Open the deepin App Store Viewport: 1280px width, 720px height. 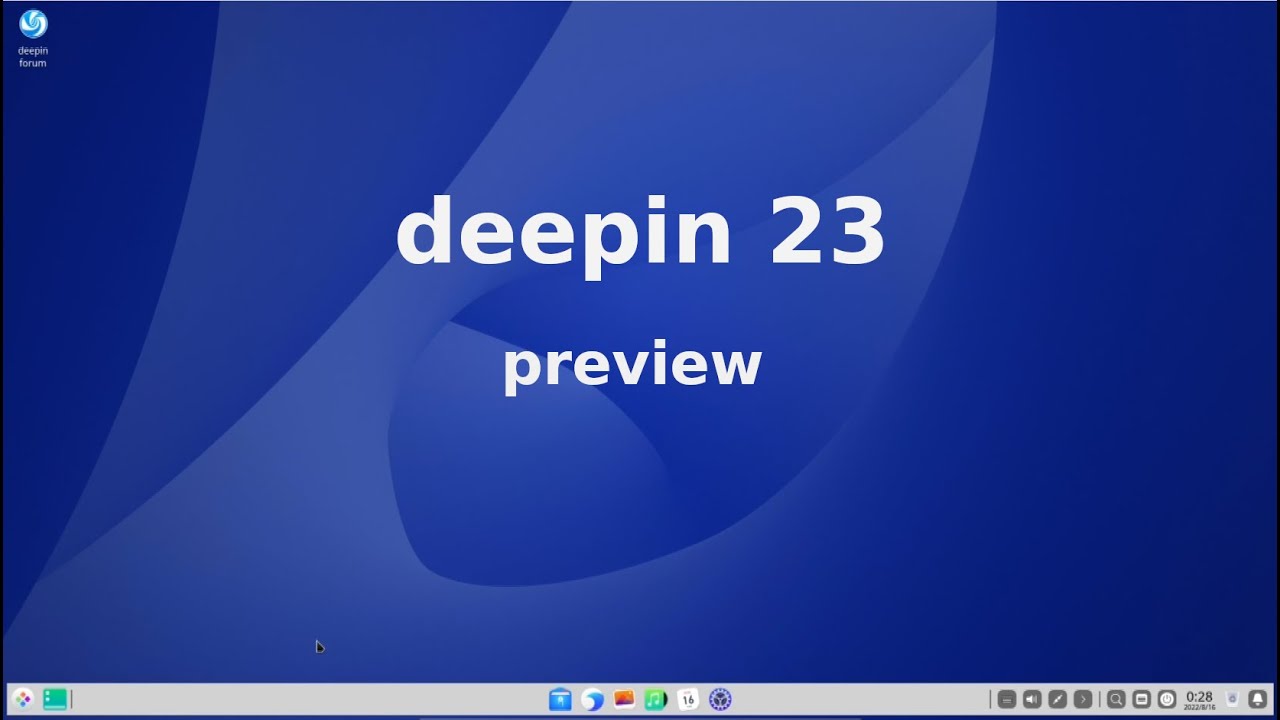coord(560,699)
